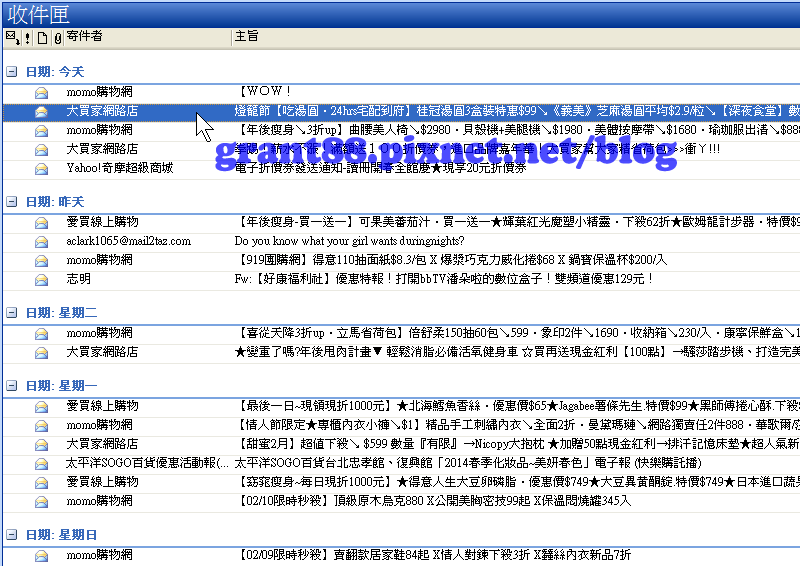
Task: Sort by the attachment paperclip column header
Action: coord(58,38)
